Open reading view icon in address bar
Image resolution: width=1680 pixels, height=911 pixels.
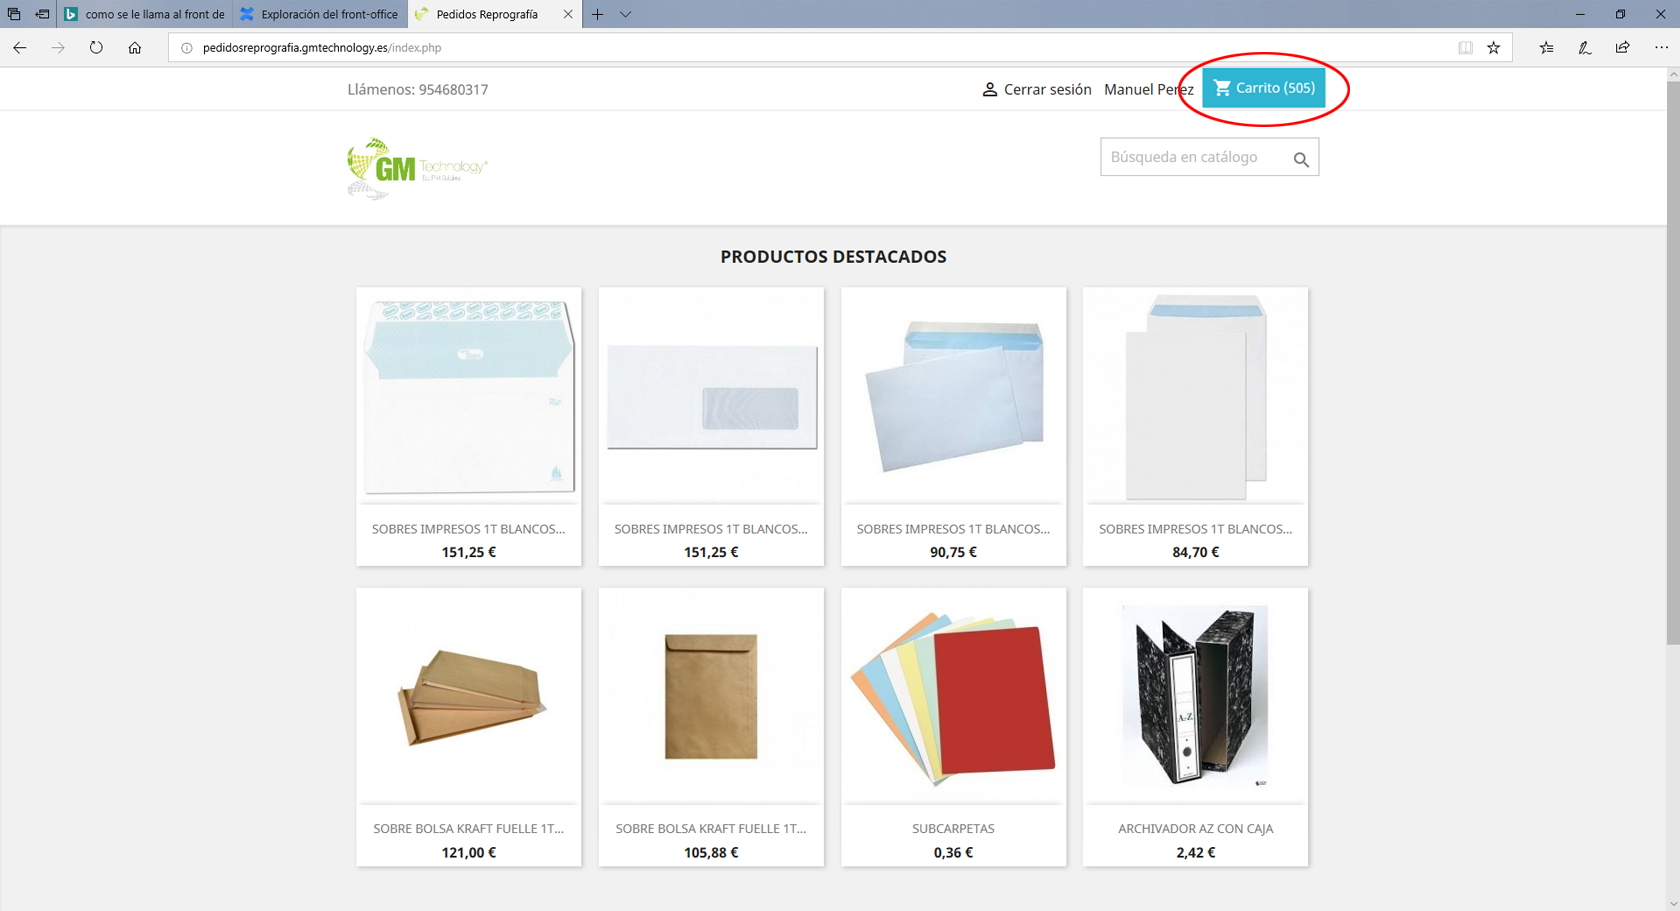(1465, 47)
